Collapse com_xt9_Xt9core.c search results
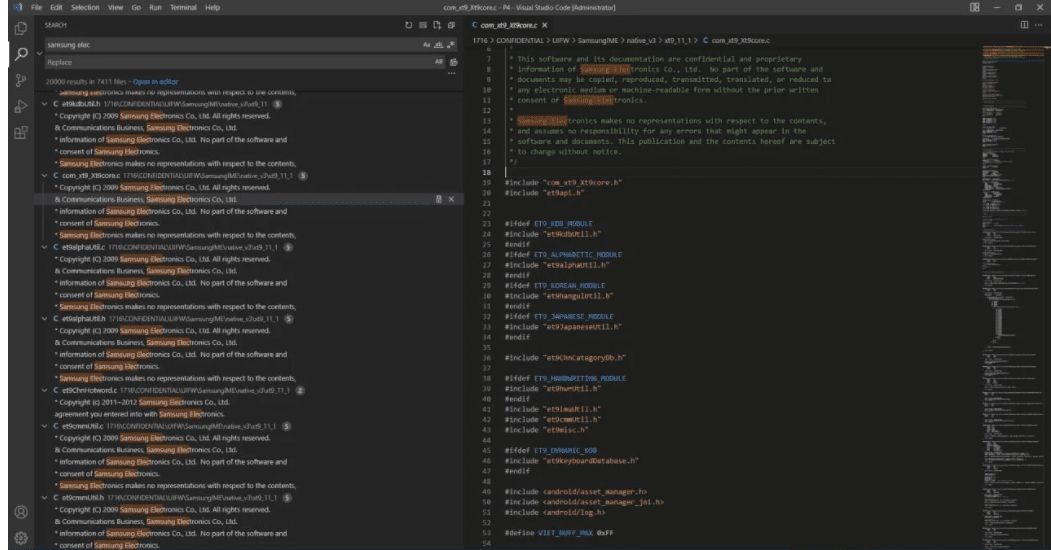 [x=45, y=176]
